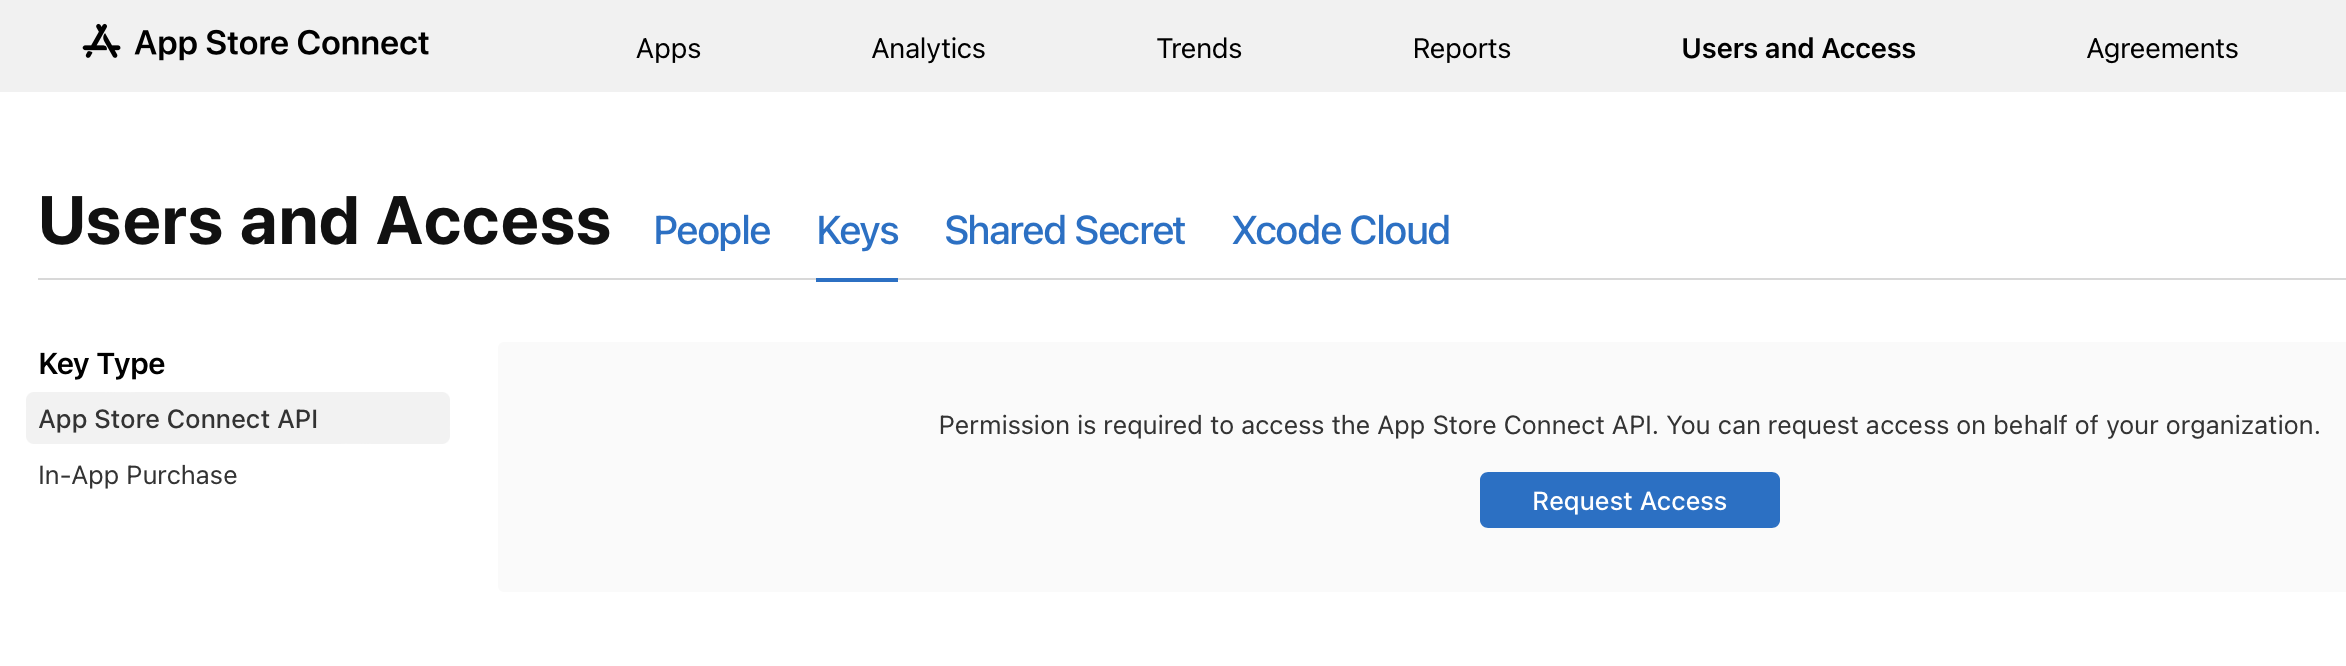
Task: Click the permission required message text
Action: (x=1629, y=425)
